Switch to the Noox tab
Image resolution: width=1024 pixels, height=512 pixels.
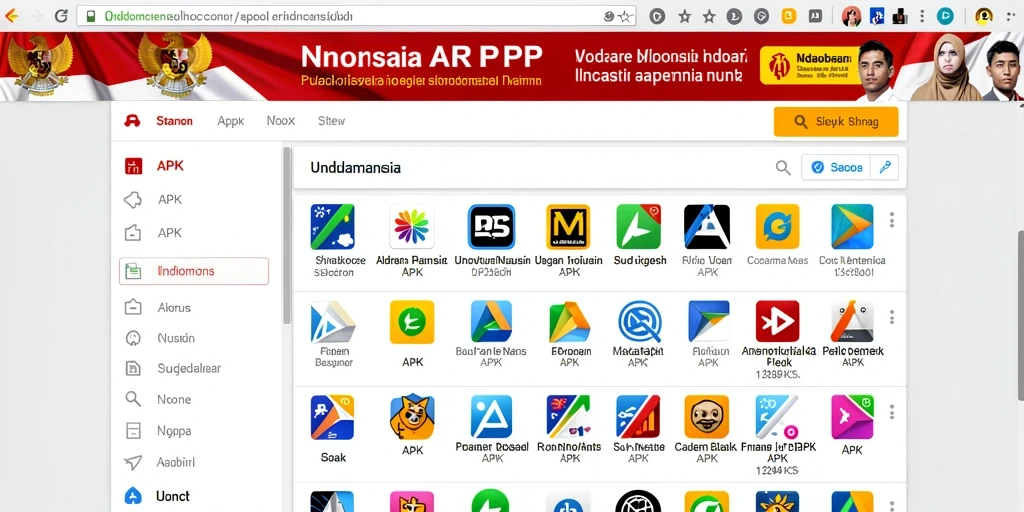tap(281, 121)
